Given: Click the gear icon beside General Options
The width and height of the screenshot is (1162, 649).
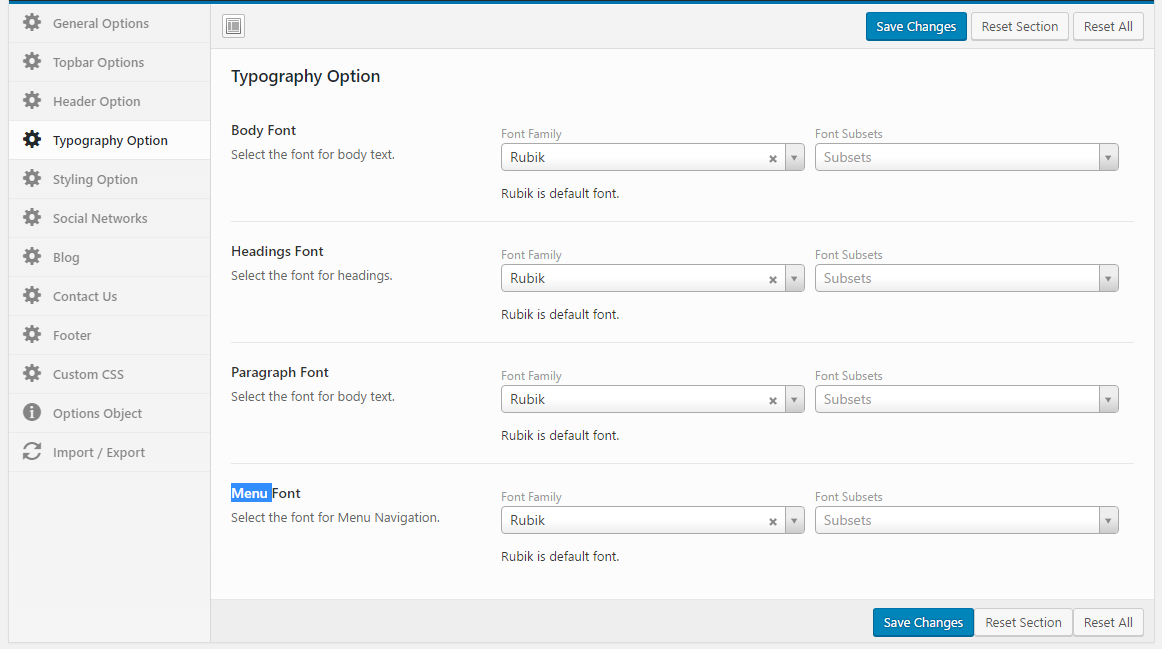Looking at the screenshot, I should (32, 23).
